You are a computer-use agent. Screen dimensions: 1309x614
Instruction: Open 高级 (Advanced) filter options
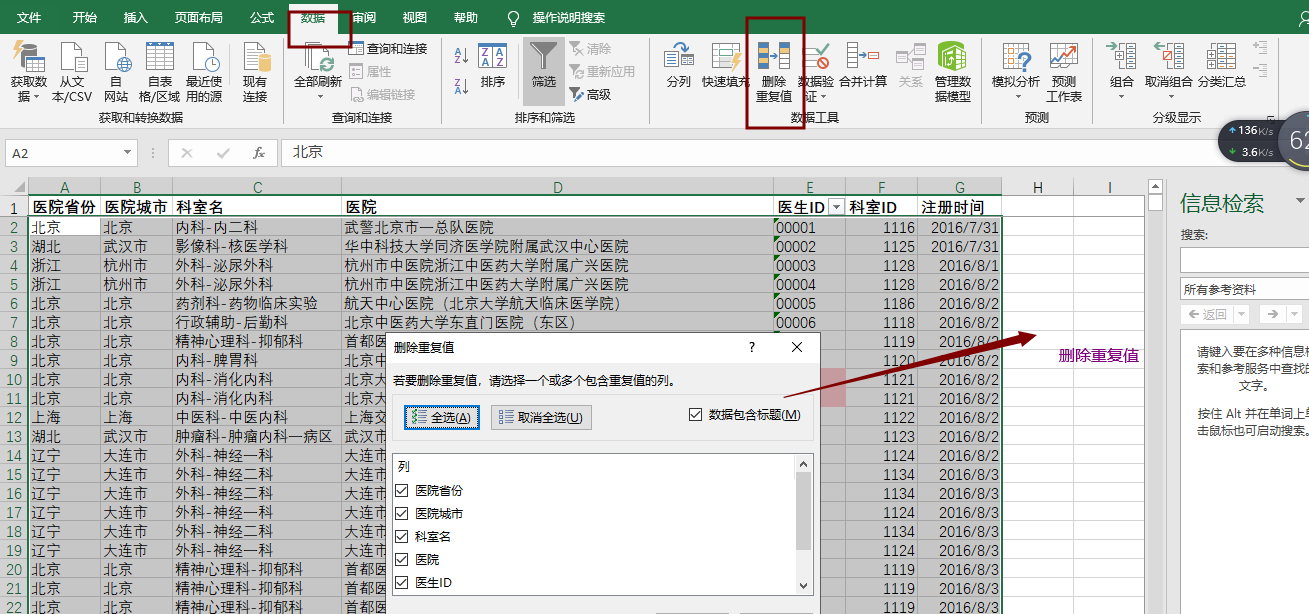590,94
